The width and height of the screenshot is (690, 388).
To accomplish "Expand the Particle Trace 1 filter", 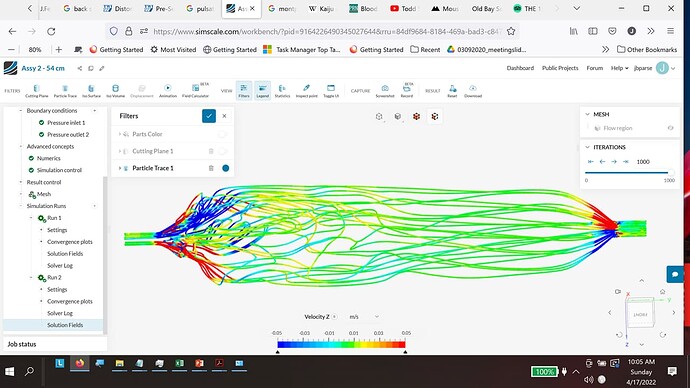I will (120, 168).
